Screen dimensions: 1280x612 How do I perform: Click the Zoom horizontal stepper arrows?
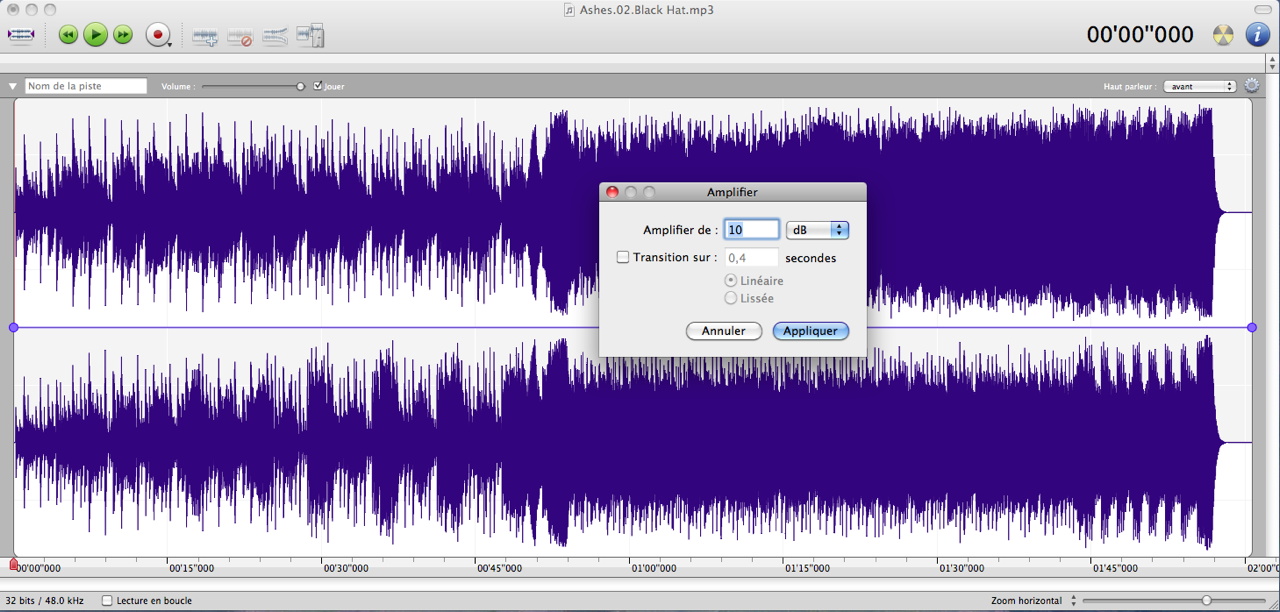1074,601
